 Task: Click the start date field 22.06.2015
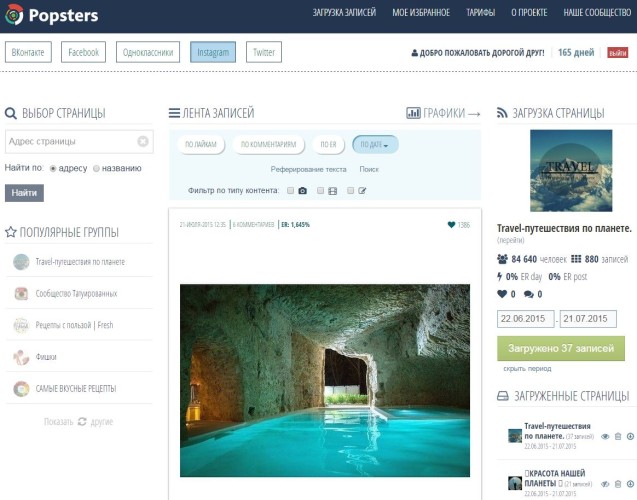coord(525,319)
